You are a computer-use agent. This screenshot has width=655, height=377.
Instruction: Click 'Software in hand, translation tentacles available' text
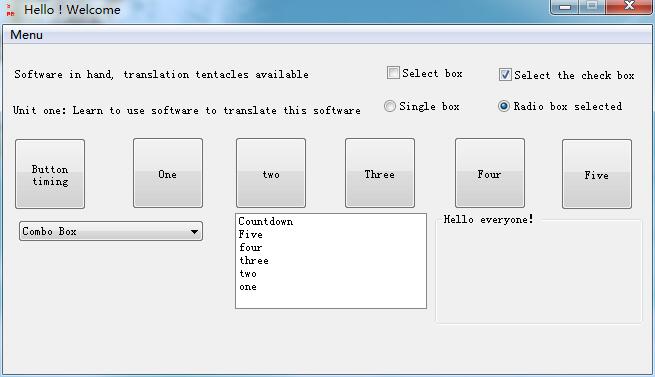pyautogui.click(x=162, y=74)
